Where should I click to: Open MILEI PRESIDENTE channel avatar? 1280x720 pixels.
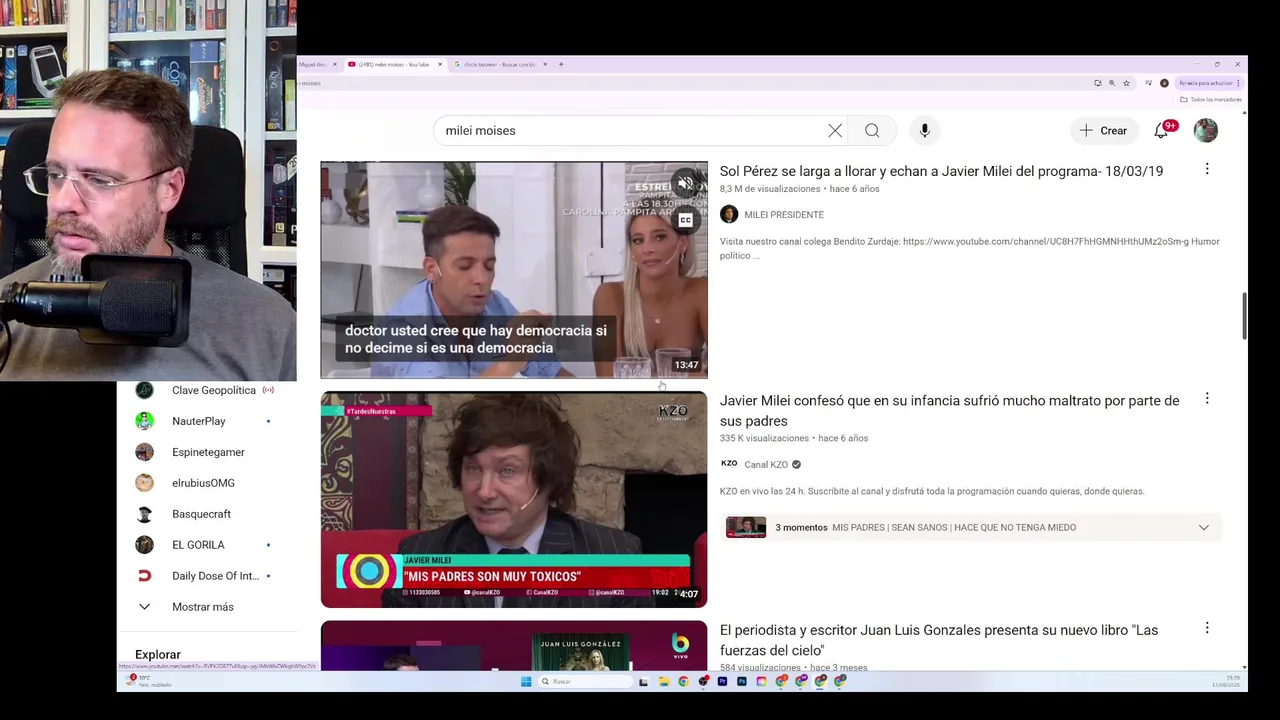[729, 214]
